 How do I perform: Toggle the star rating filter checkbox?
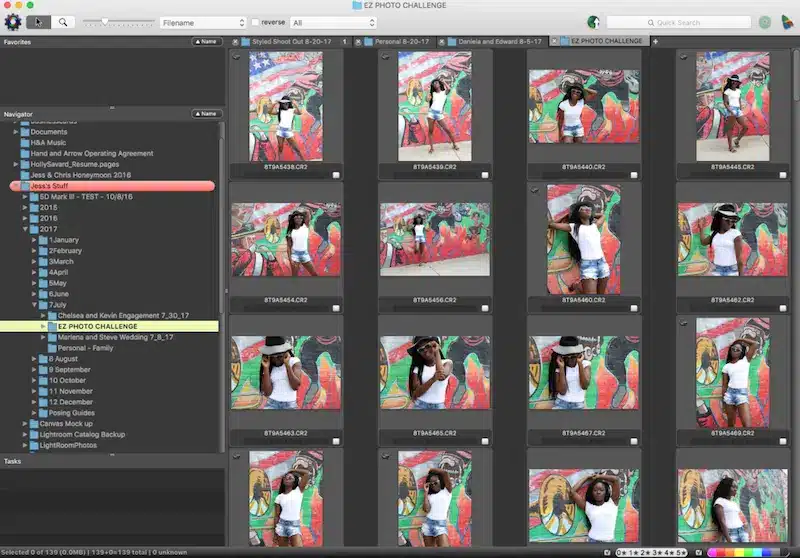tap(607, 552)
